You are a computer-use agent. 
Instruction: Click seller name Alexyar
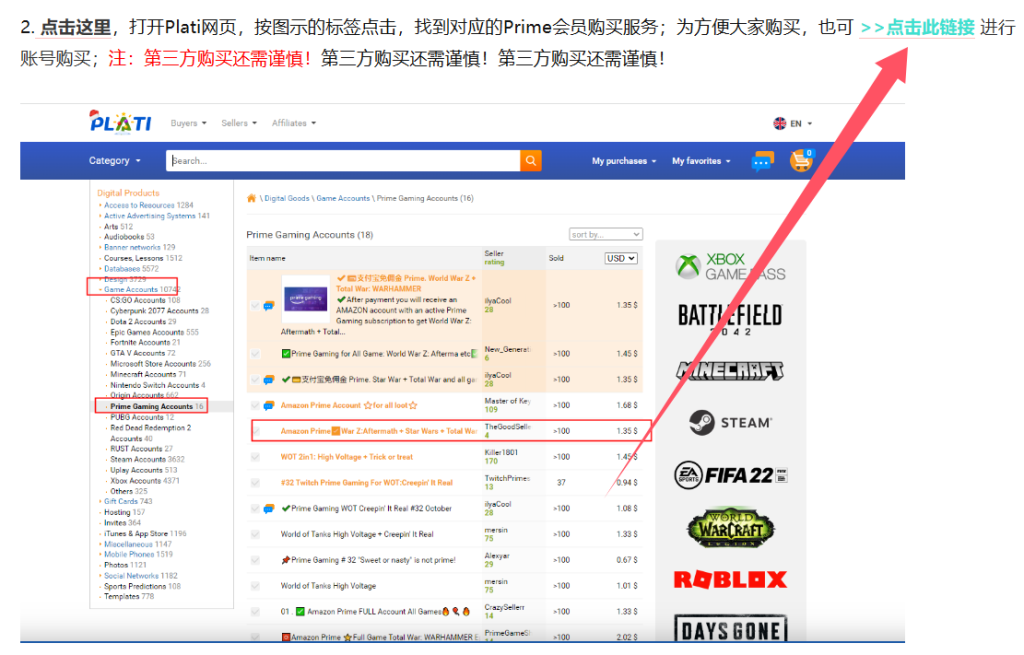[497, 556]
